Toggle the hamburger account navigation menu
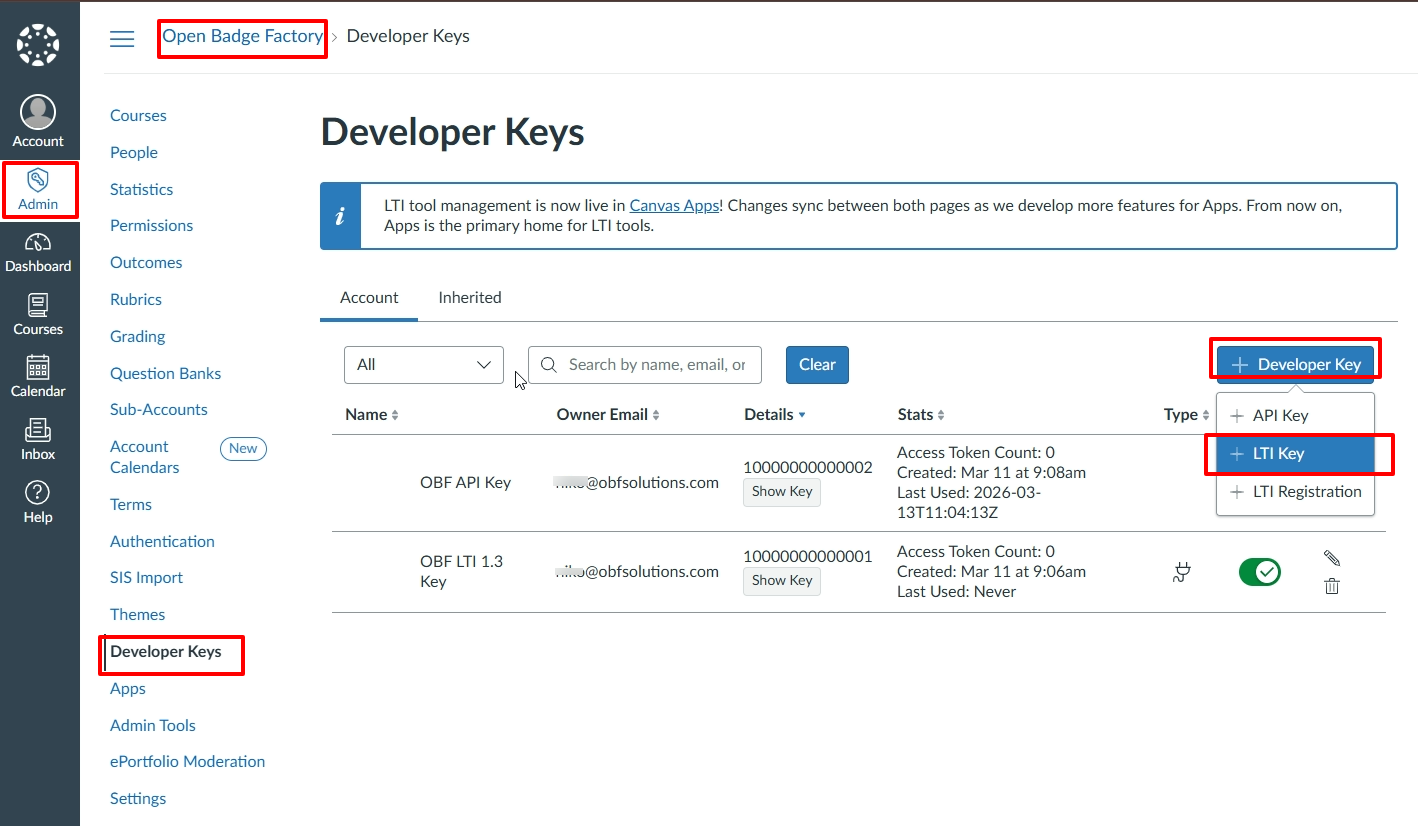 click(x=122, y=38)
